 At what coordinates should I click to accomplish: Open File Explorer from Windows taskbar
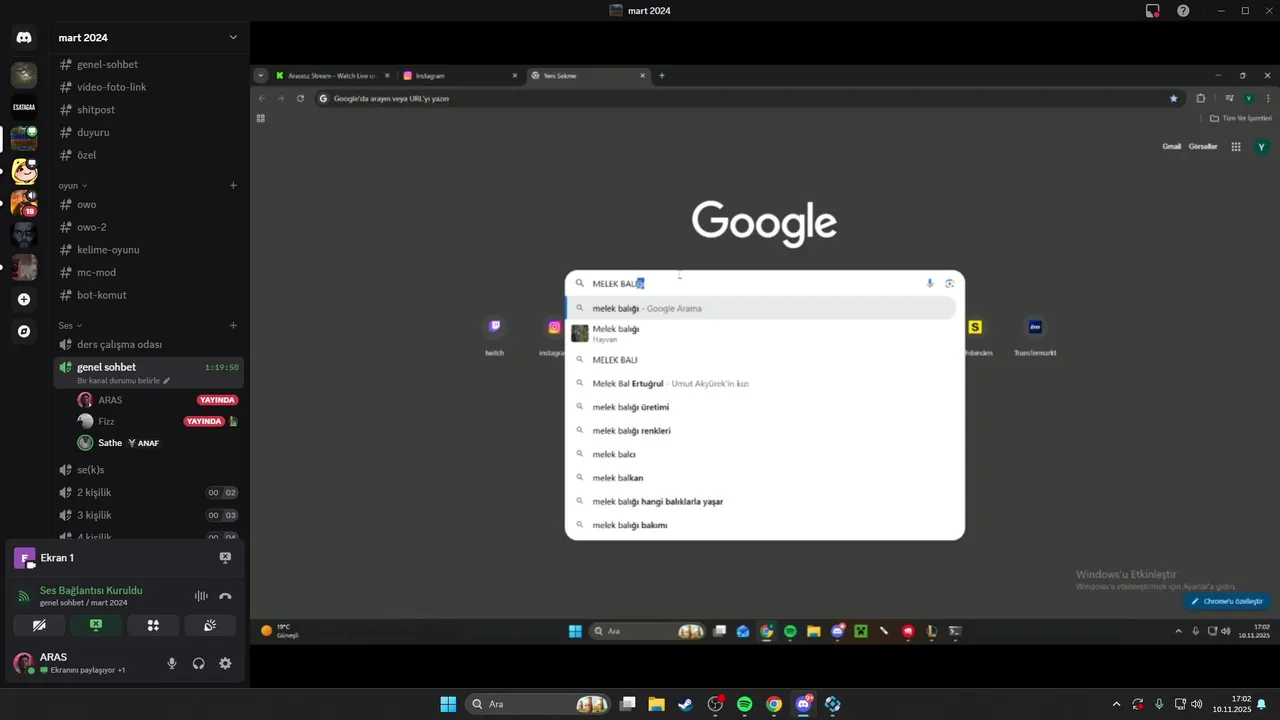pyautogui.click(x=656, y=704)
